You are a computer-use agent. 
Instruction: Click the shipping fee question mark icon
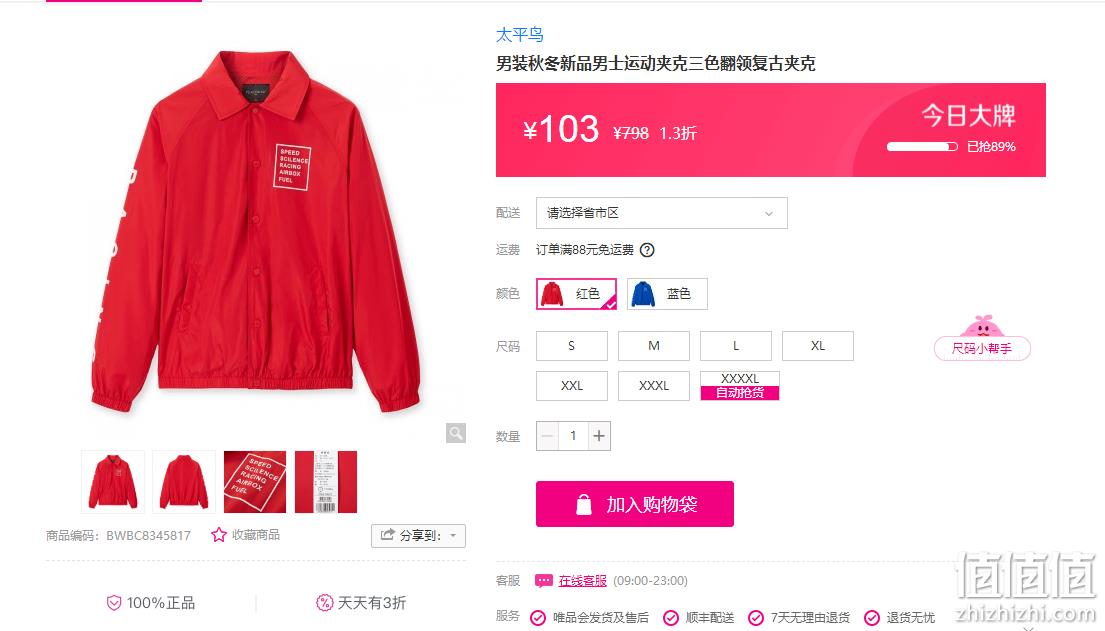(647, 250)
